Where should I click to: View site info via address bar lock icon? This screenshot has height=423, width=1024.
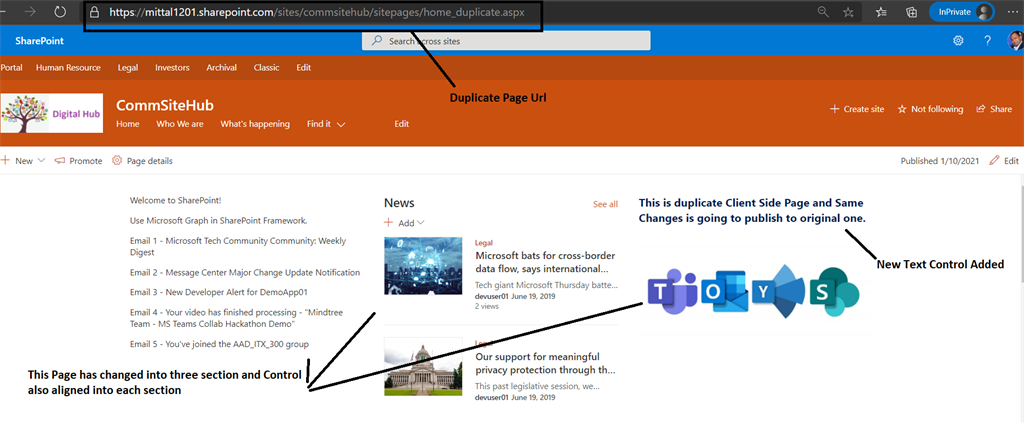(95, 12)
